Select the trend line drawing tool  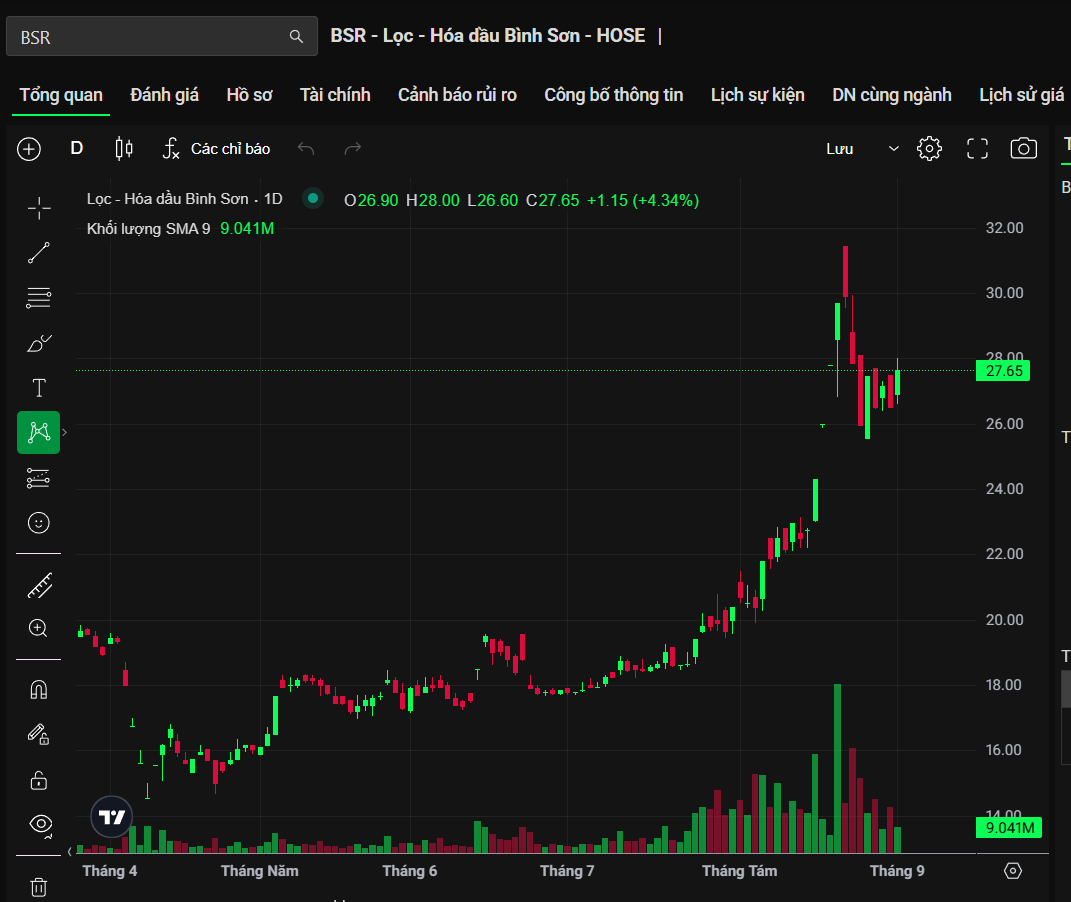click(x=39, y=253)
